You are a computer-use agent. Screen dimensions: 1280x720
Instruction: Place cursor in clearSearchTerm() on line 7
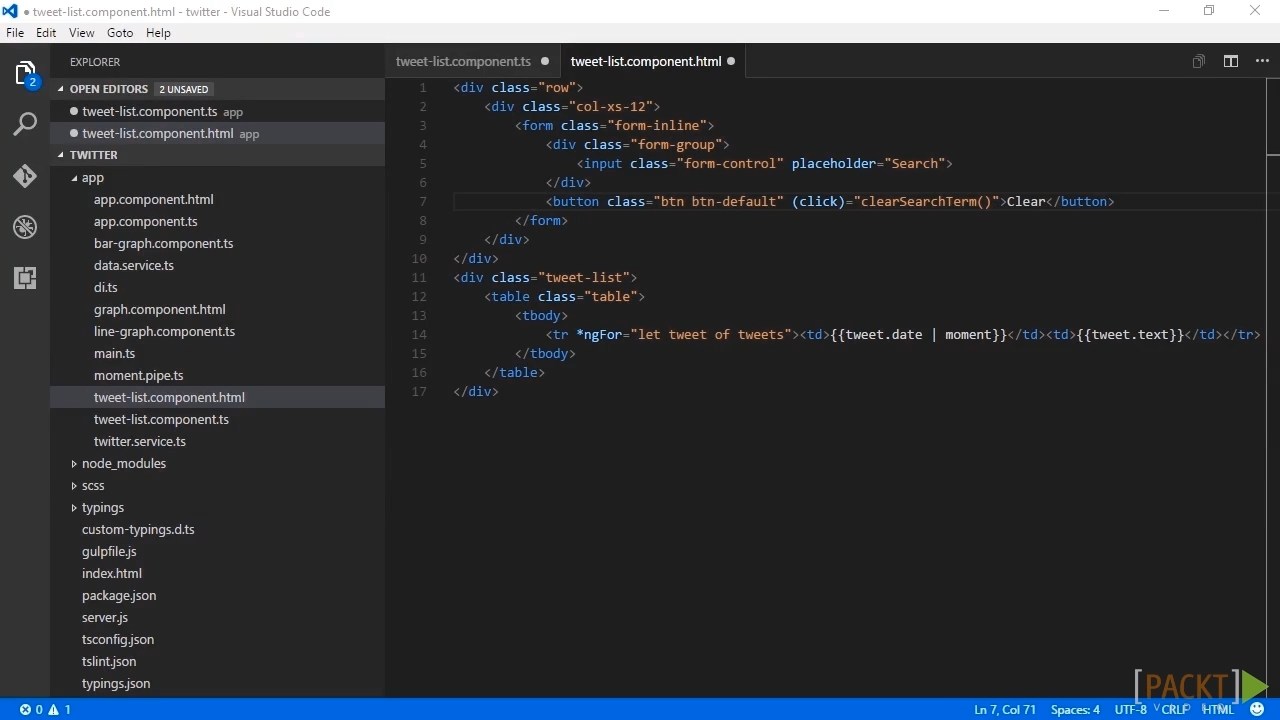(x=926, y=201)
